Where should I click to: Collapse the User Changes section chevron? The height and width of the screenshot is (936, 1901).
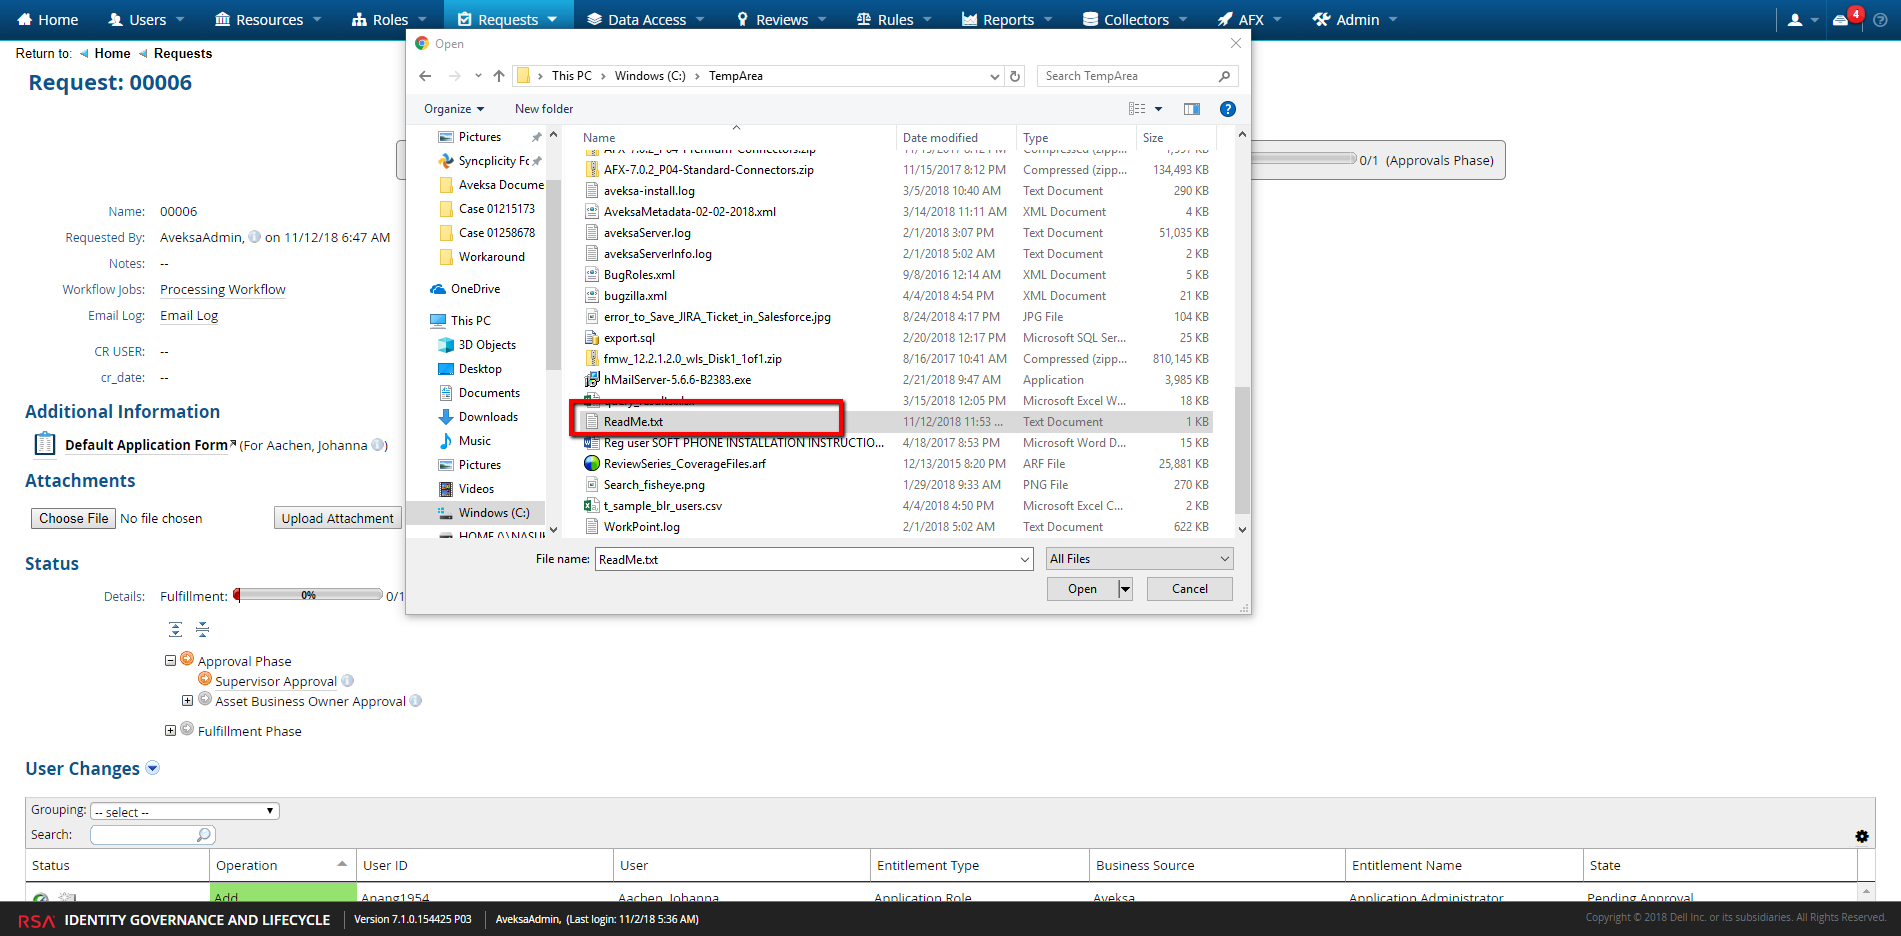tap(152, 768)
